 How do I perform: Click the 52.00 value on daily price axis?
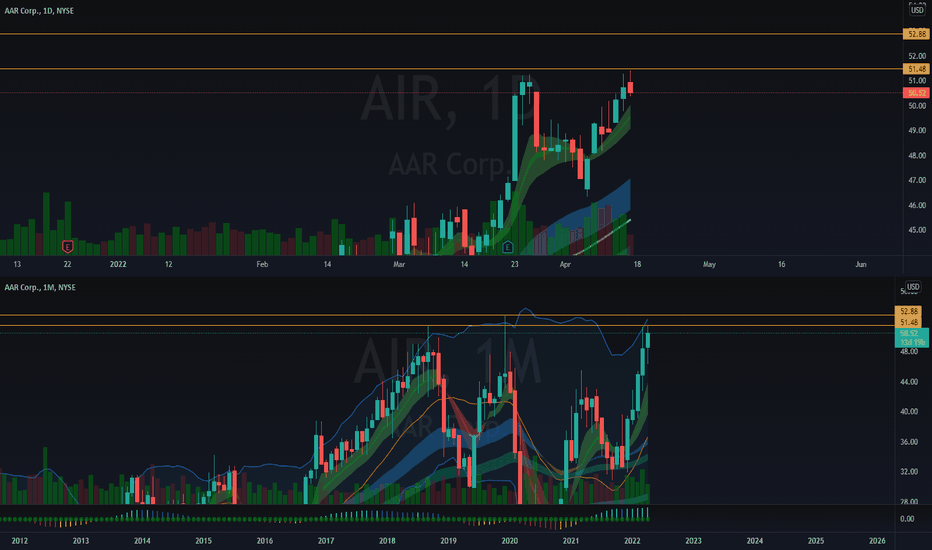(x=917, y=56)
